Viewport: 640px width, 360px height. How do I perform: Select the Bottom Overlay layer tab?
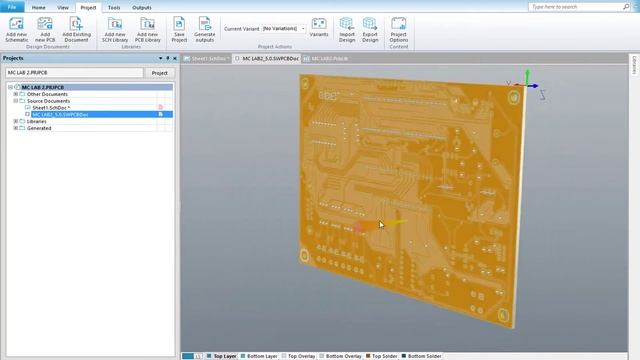(x=340, y=356)
